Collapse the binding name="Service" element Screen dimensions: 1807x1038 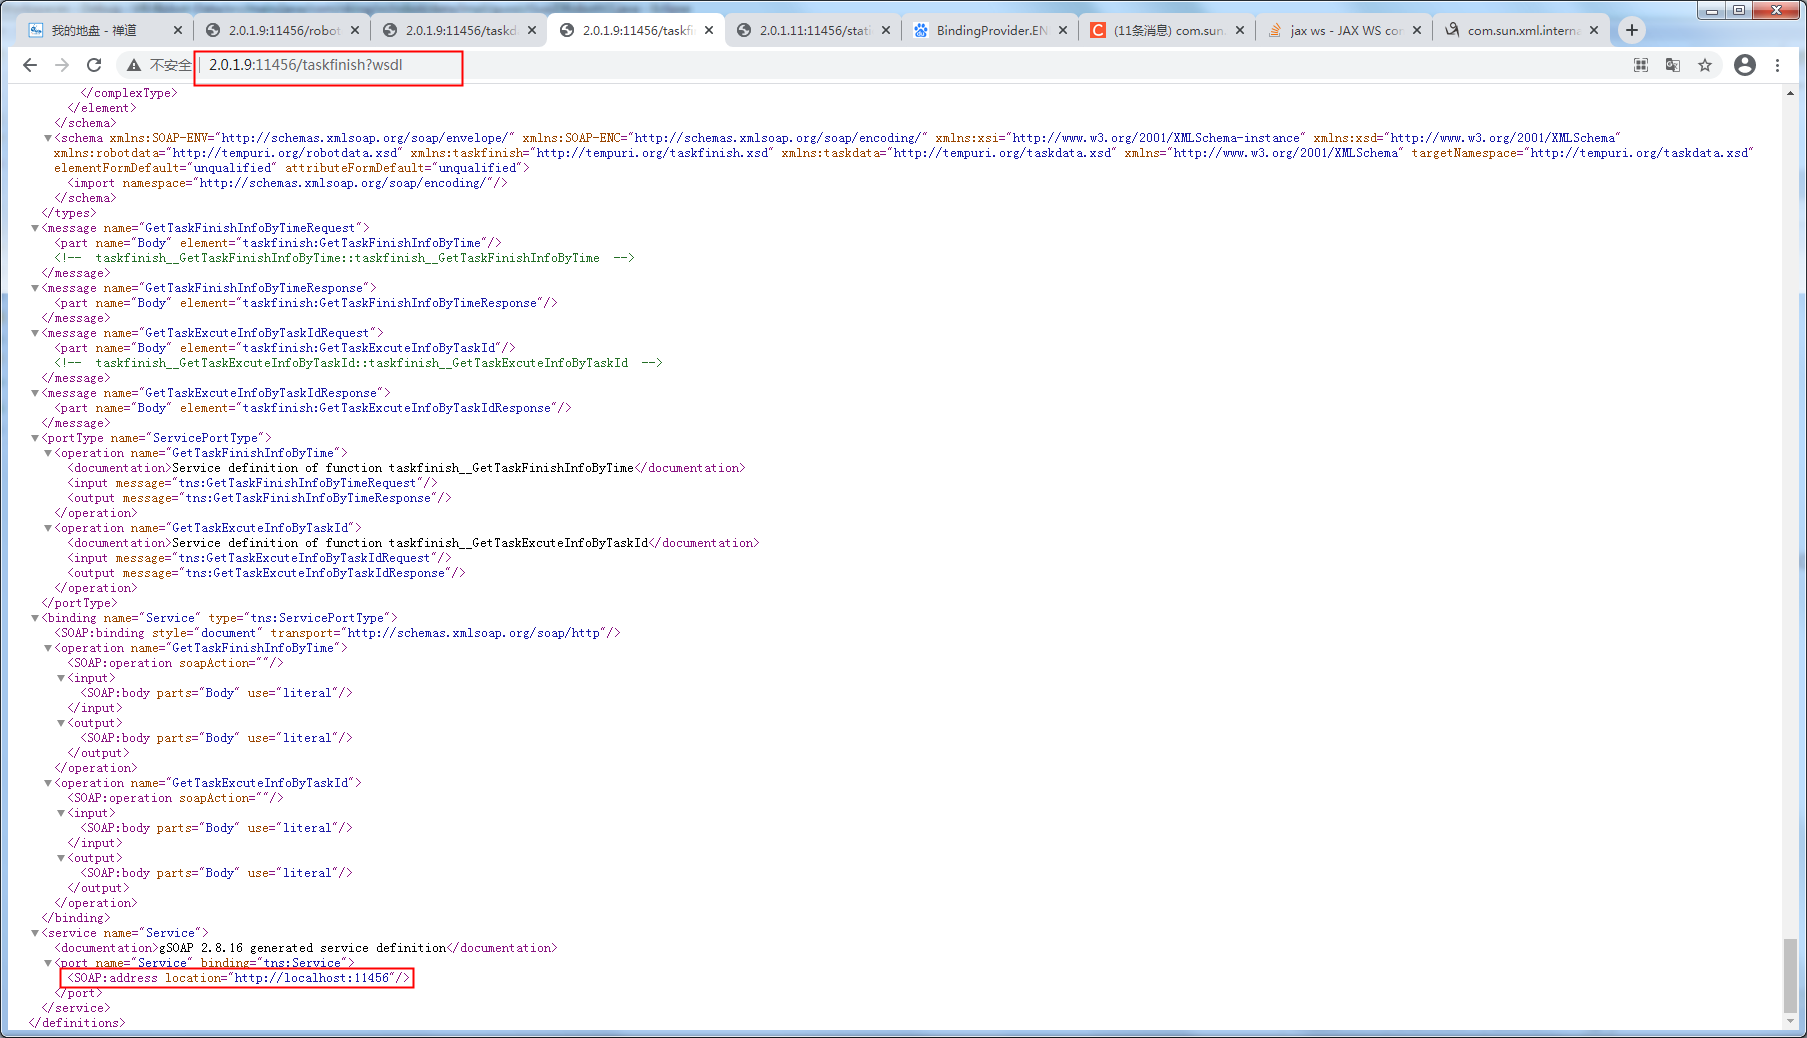(x=35, y=617)
